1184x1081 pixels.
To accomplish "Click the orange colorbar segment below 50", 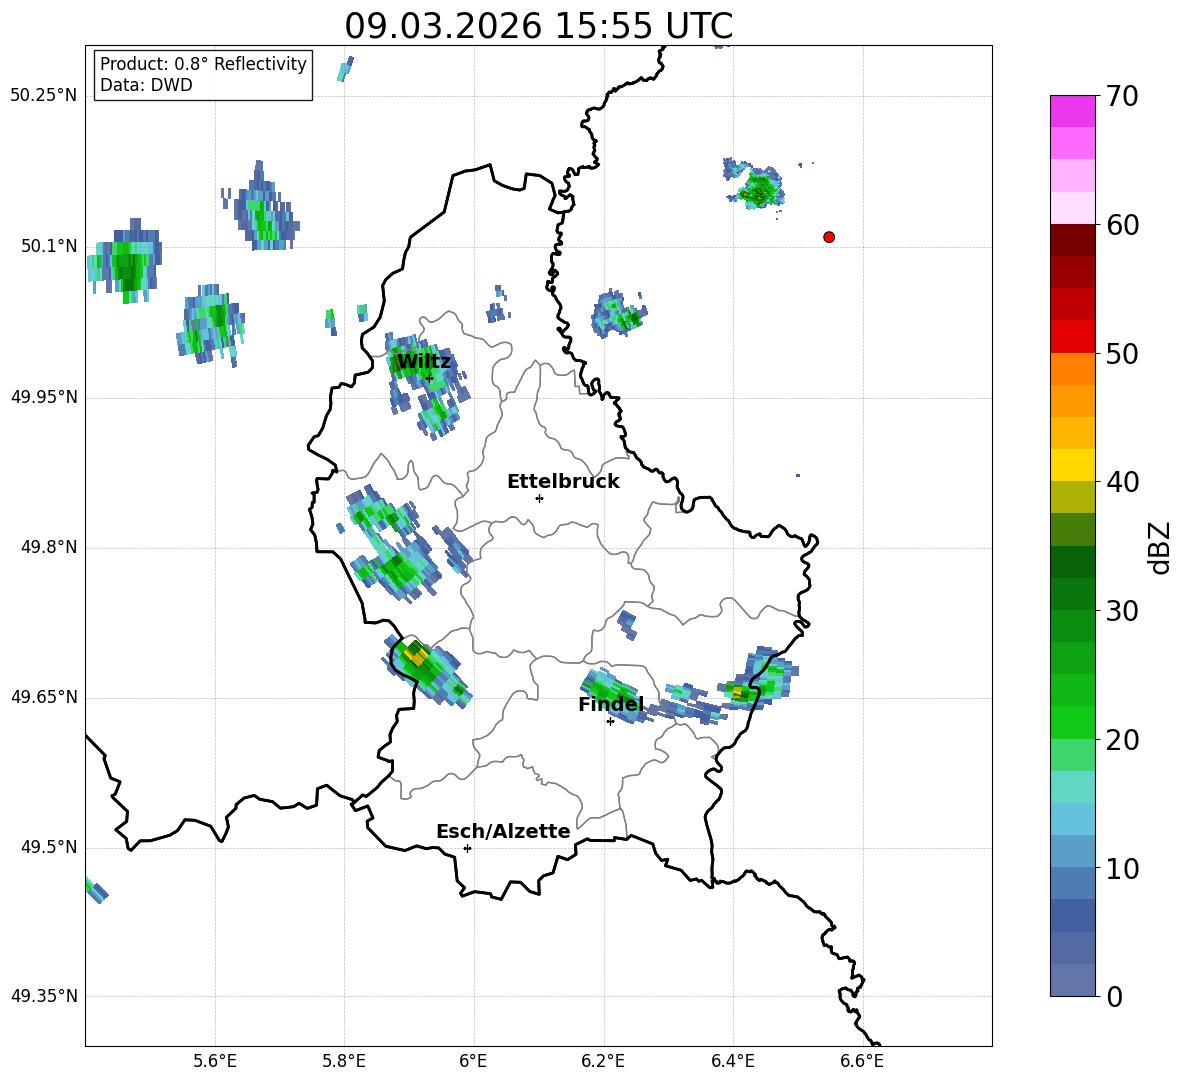I will [1072, 368].
